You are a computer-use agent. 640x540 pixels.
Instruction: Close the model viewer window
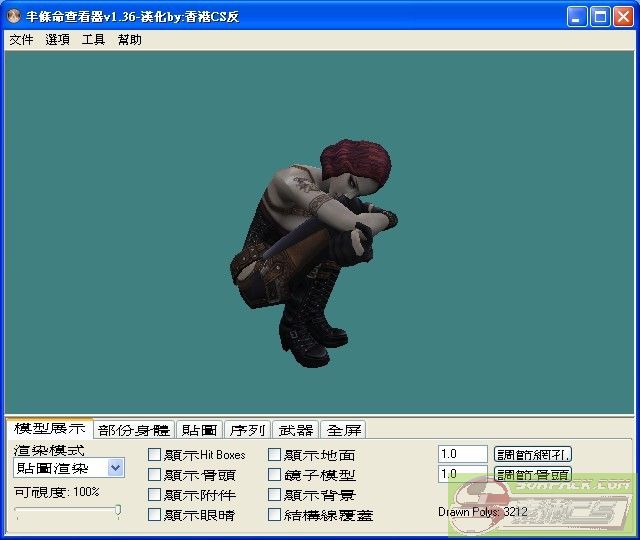pos(623,17)
